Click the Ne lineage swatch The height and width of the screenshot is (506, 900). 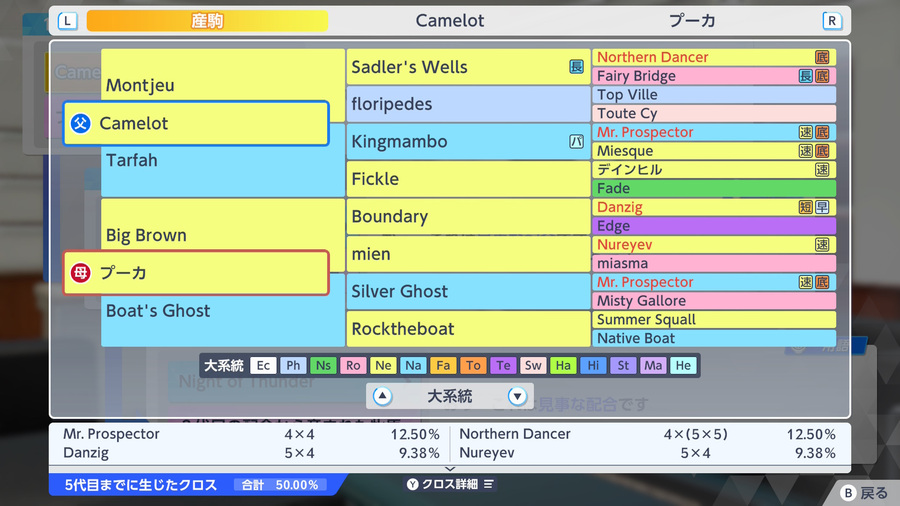(x=383, y=365)
